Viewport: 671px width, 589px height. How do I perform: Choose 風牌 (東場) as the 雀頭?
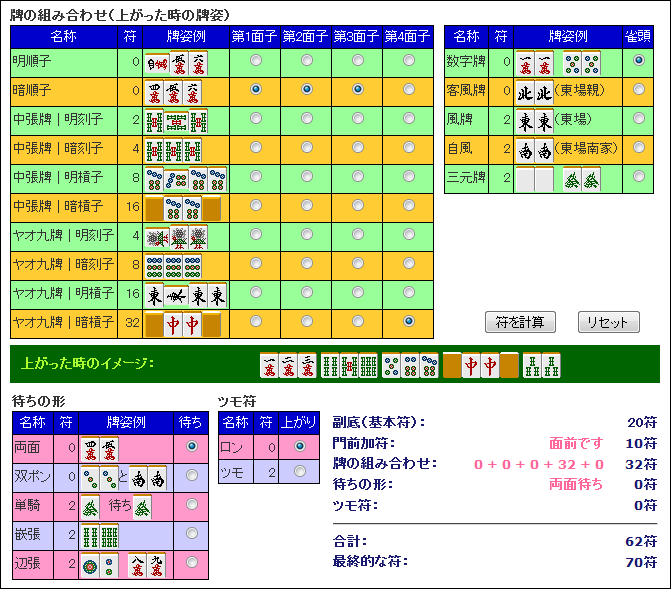(x=638, y=118)
